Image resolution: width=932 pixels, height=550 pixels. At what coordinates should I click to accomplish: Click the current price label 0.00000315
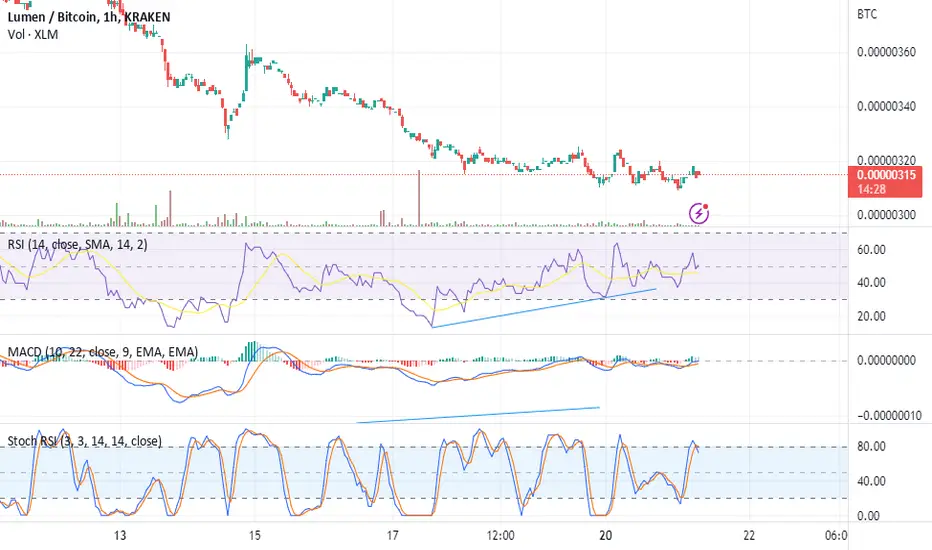click(x=886, y=175)
